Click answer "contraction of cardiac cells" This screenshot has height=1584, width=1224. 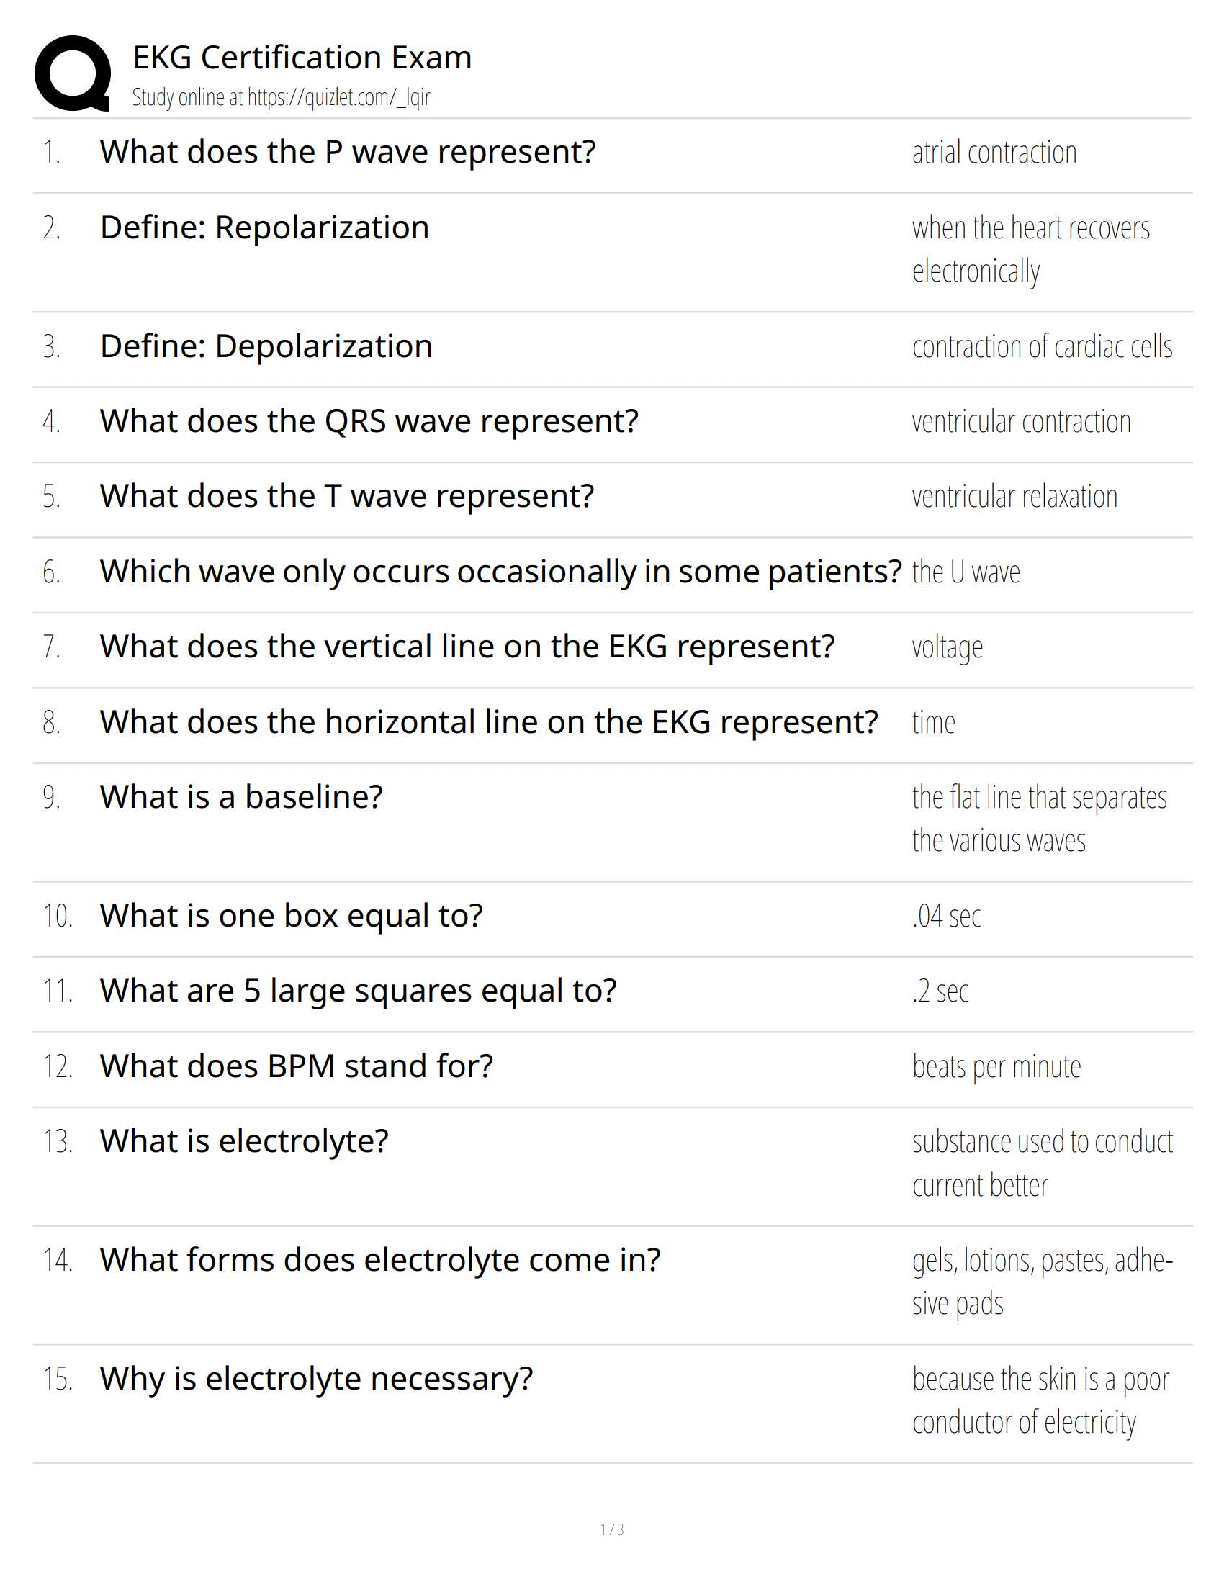(1041, 347)
